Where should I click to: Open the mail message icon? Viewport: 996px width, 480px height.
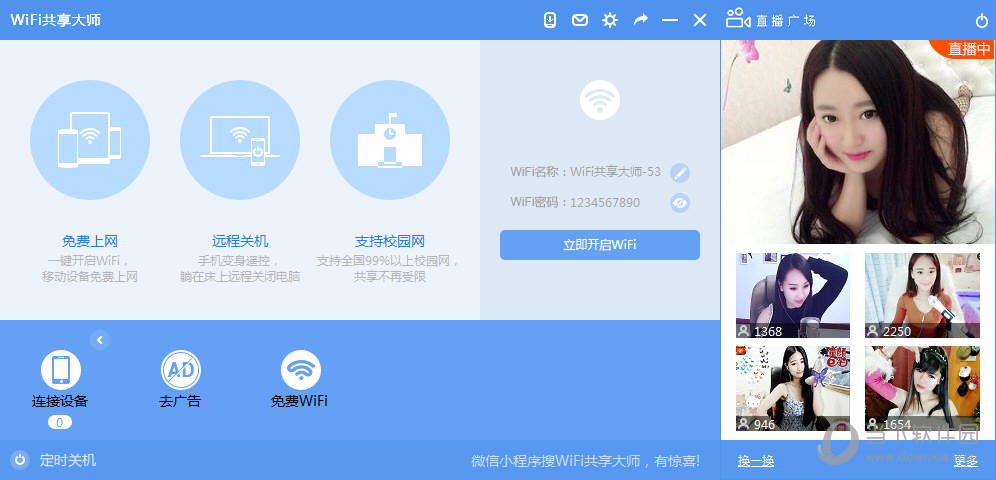(x=580, y=20)
